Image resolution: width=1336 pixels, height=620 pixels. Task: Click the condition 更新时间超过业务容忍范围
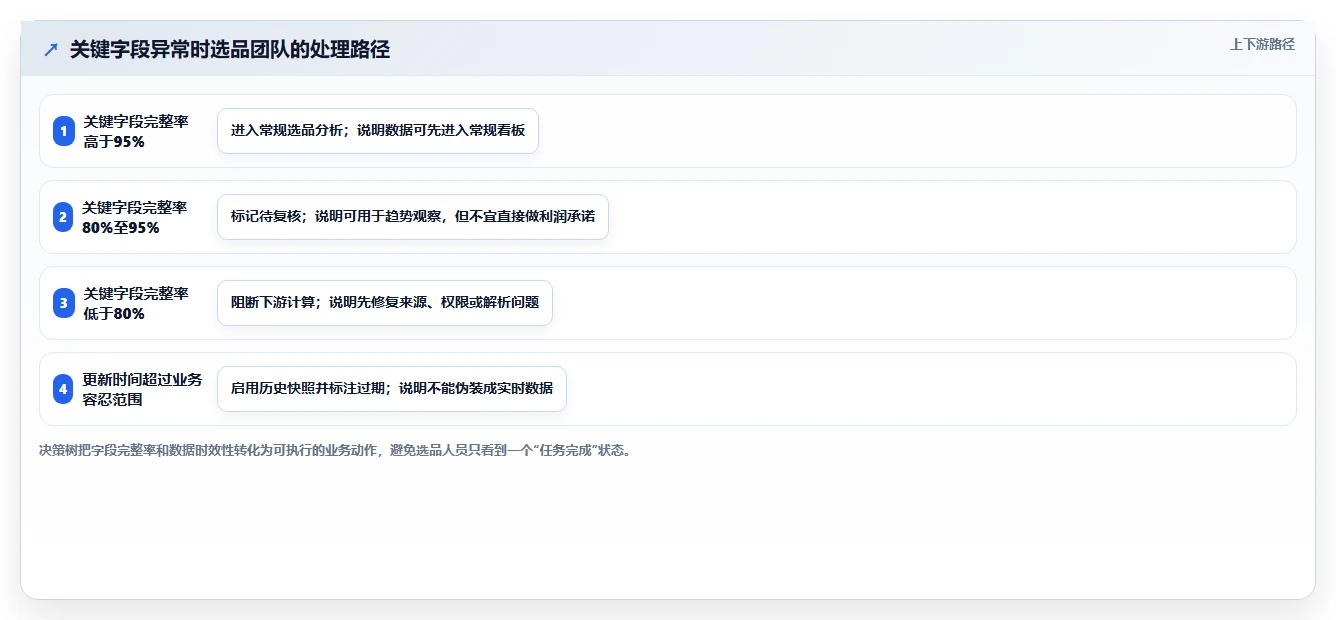[143, 389]
